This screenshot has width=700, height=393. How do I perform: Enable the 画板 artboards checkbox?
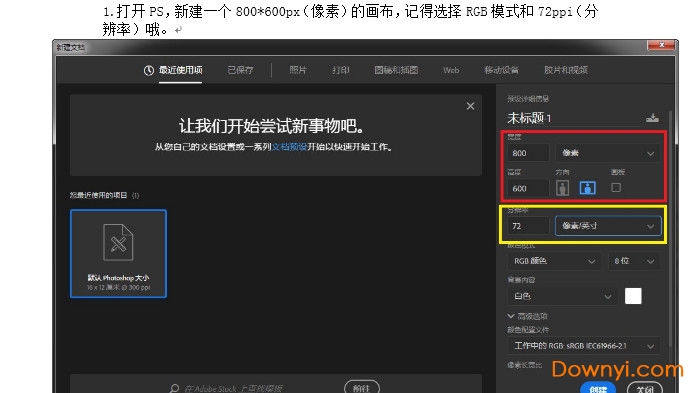point(616,188)
